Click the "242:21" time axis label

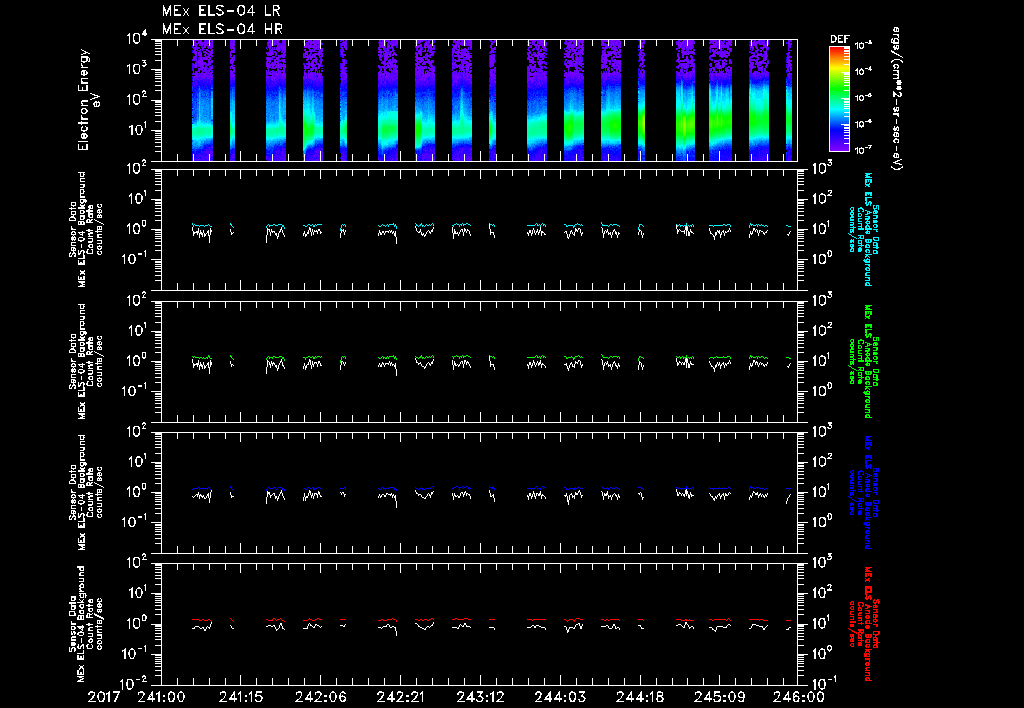click(x=400, y=697)
